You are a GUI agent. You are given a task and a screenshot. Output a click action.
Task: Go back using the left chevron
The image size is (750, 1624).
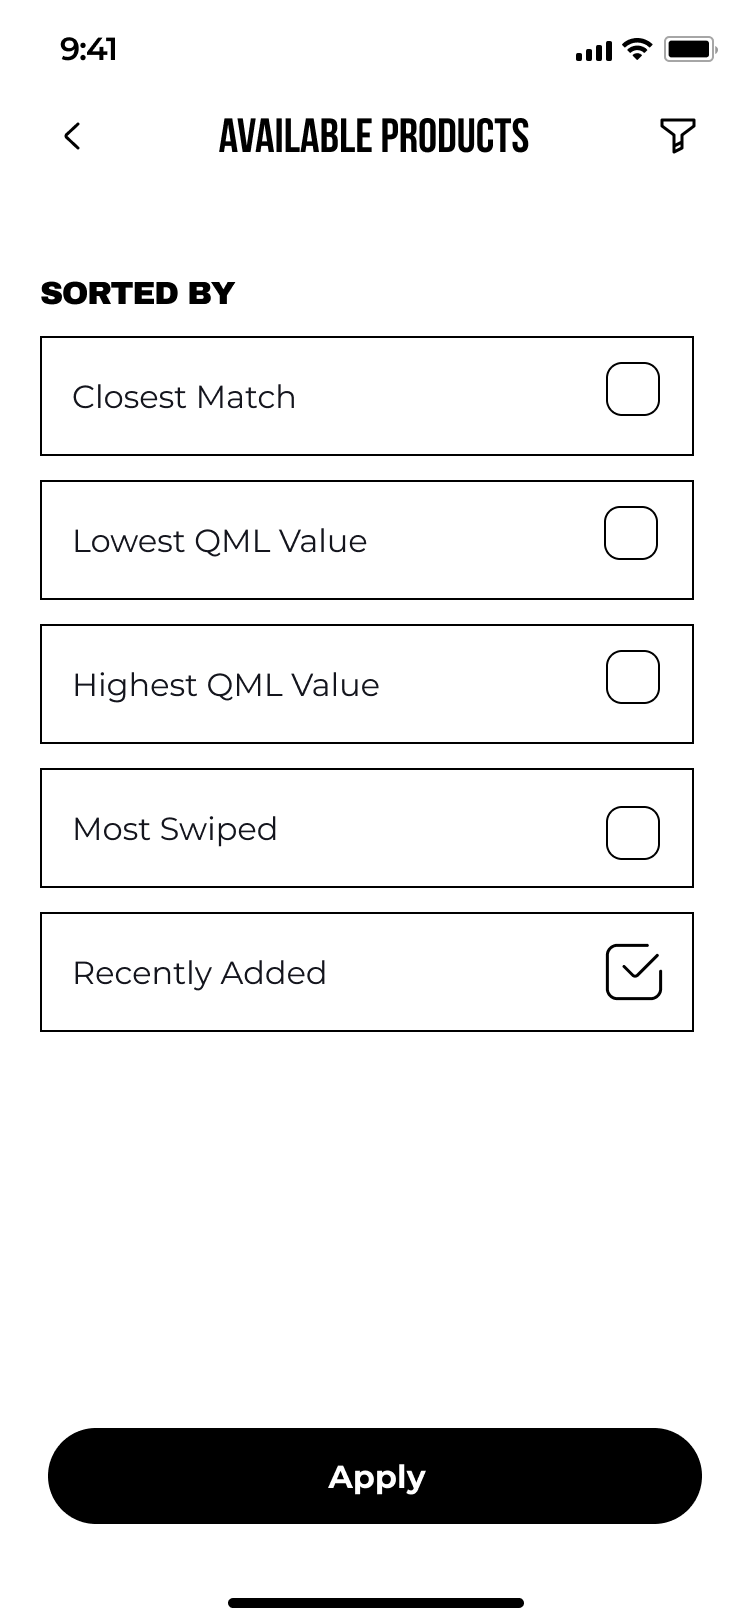72,136
